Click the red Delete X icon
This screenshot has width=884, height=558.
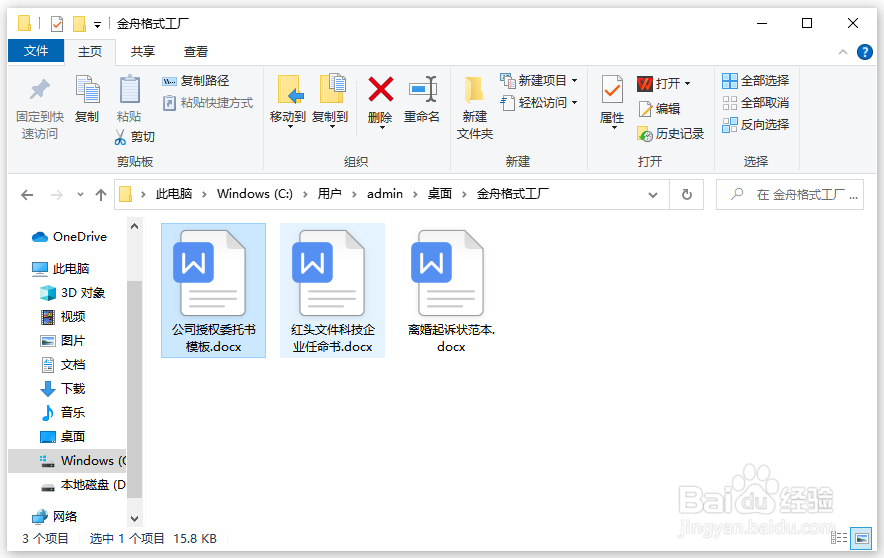click(381, 89)
